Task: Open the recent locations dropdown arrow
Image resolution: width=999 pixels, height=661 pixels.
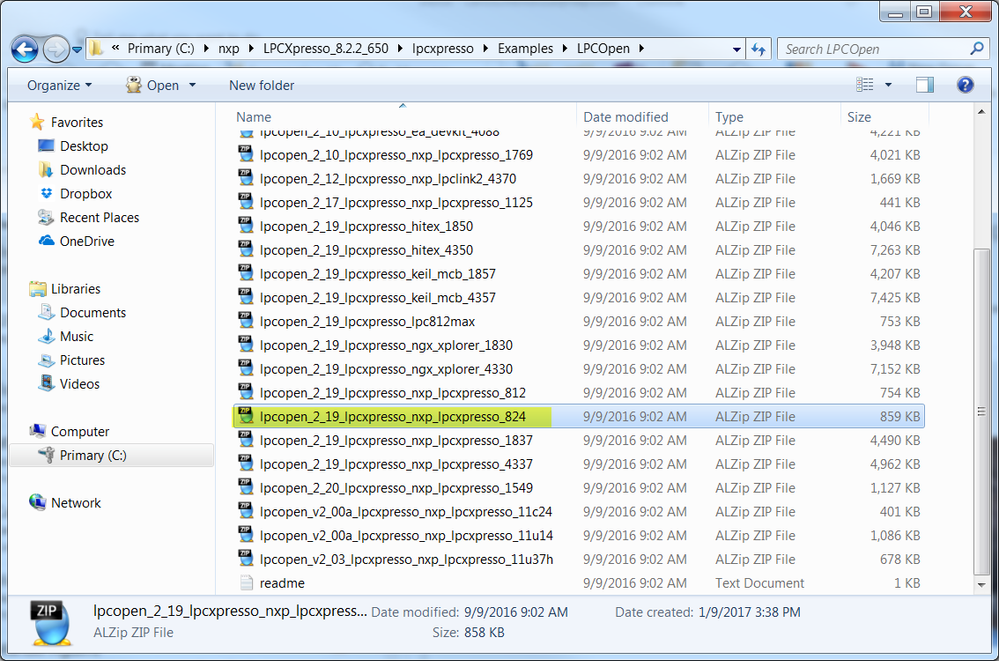Action: point(76,49)
